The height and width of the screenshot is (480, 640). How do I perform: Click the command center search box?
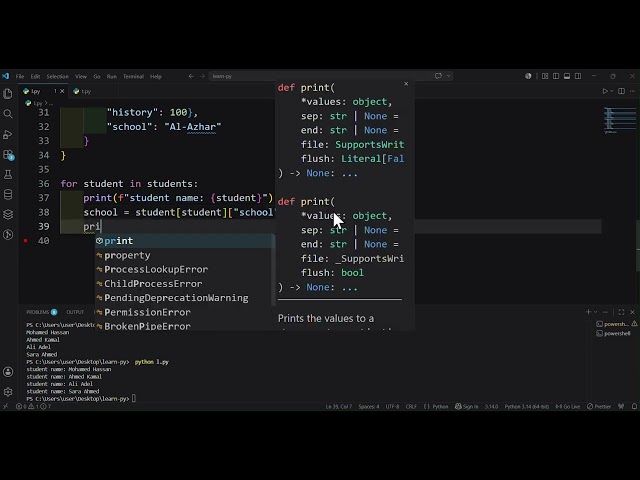[x=320, y=76]
